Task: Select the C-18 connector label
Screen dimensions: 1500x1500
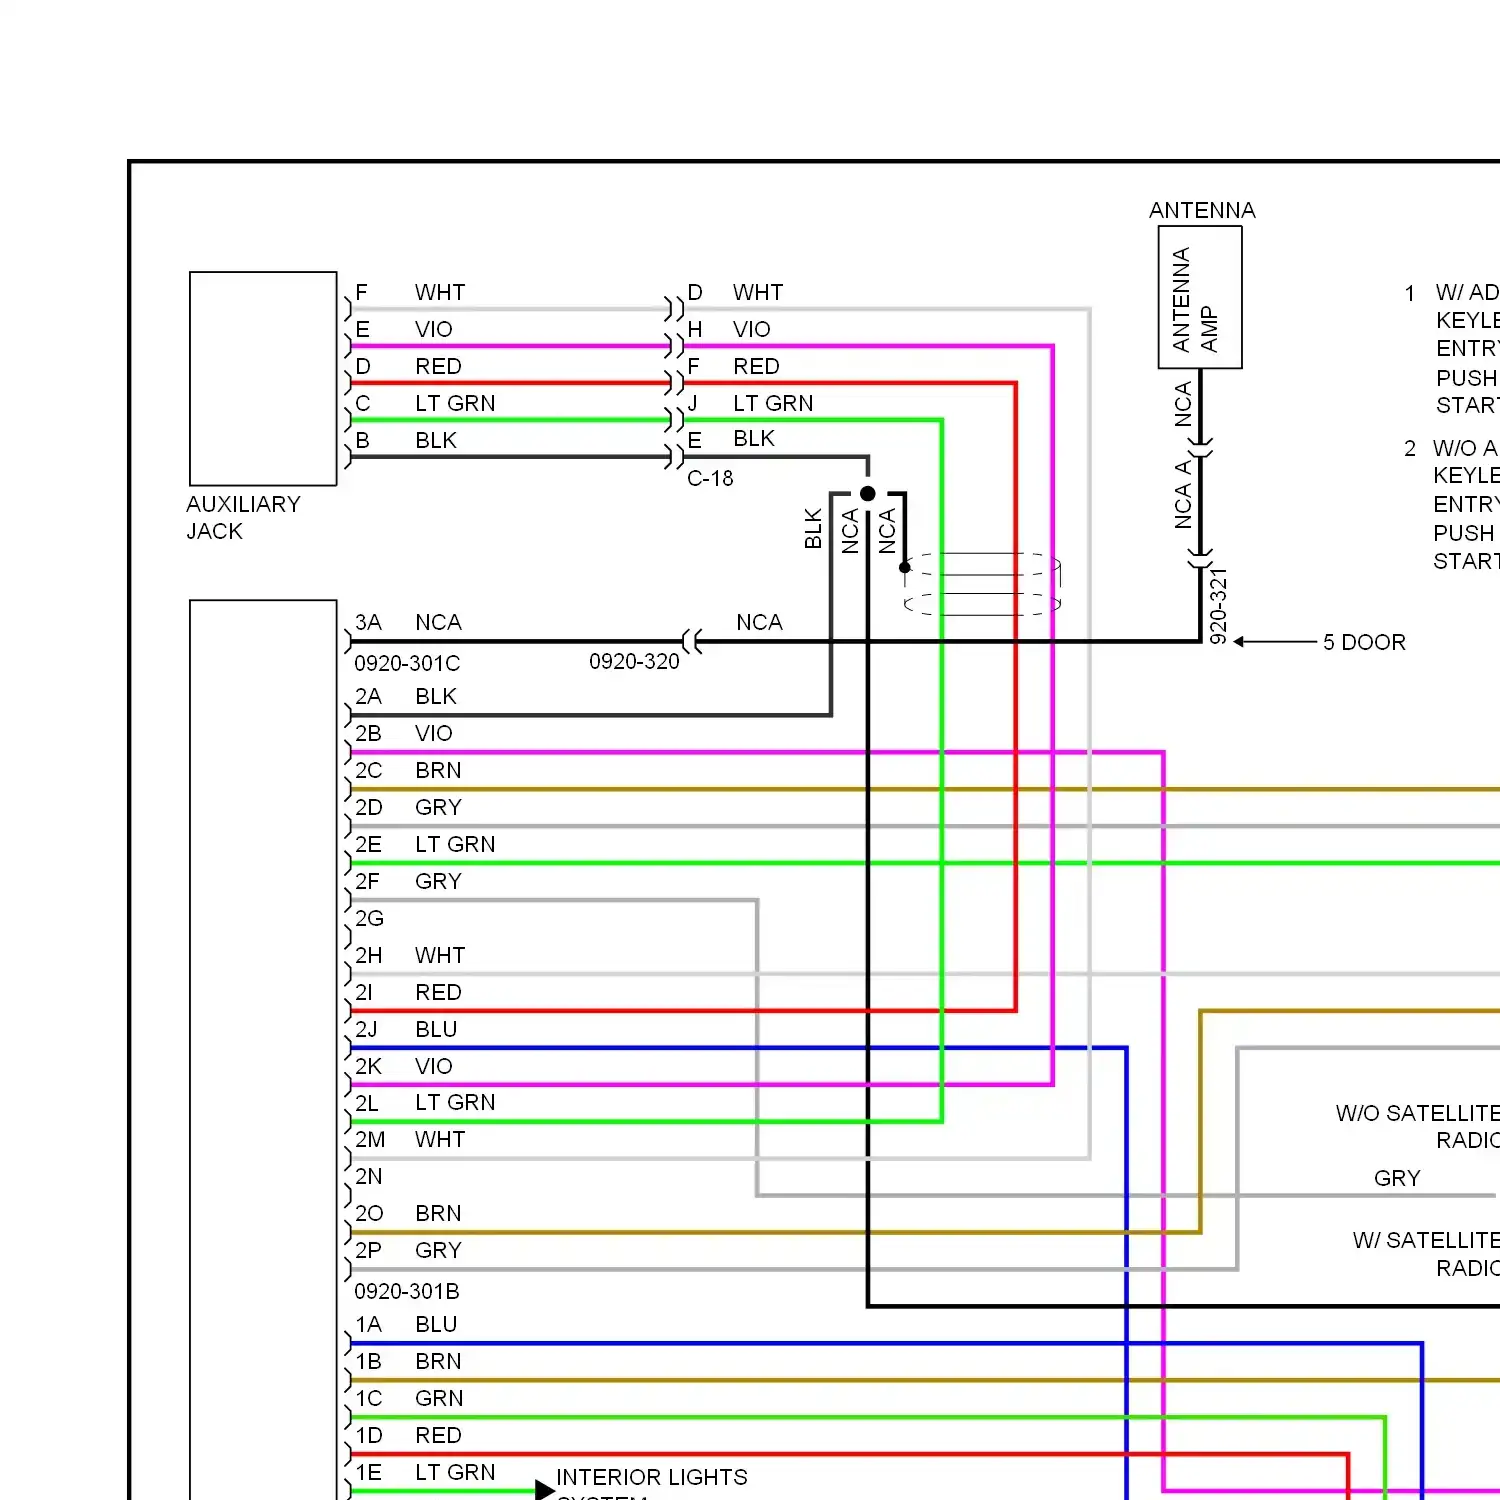Action: click(710, 479)
